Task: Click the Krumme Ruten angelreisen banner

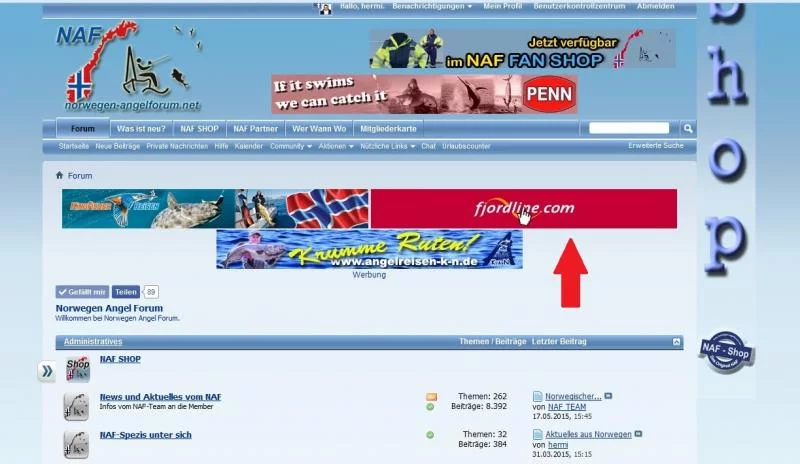Action: click(x=369, y=249)
